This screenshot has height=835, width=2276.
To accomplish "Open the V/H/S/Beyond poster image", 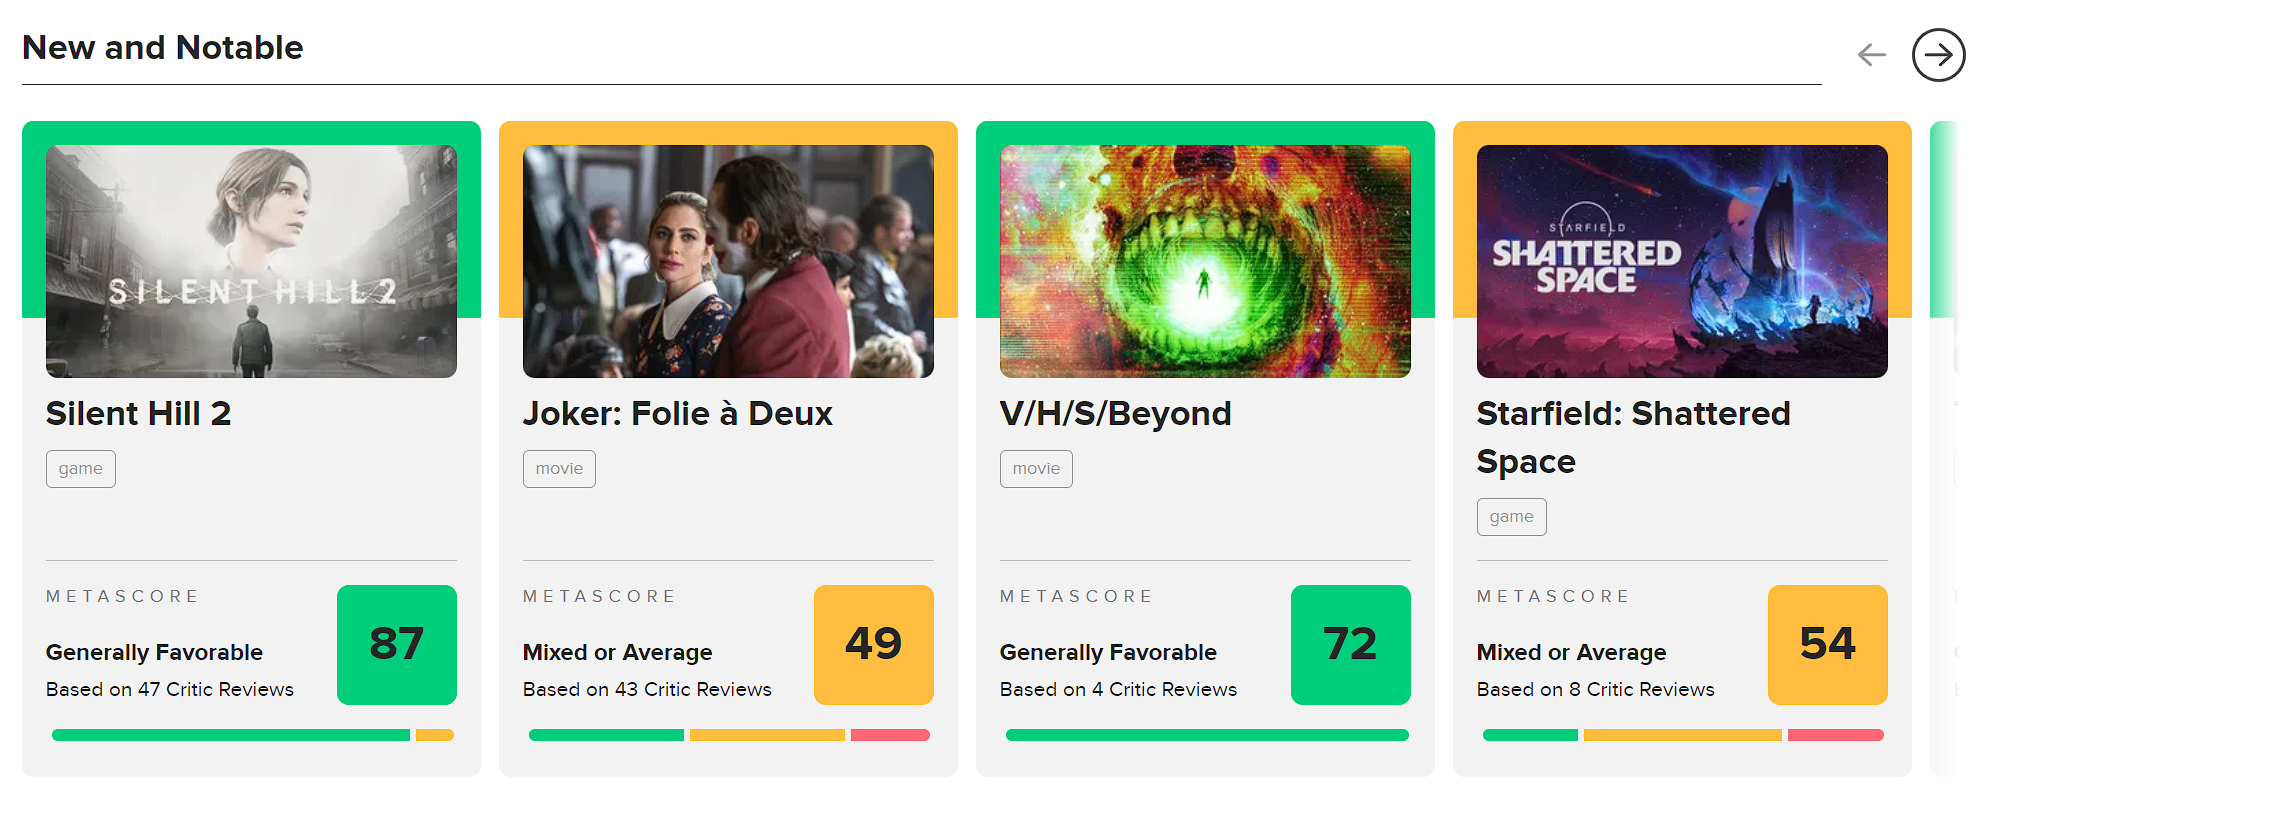I will click(x=1205, y=261).
